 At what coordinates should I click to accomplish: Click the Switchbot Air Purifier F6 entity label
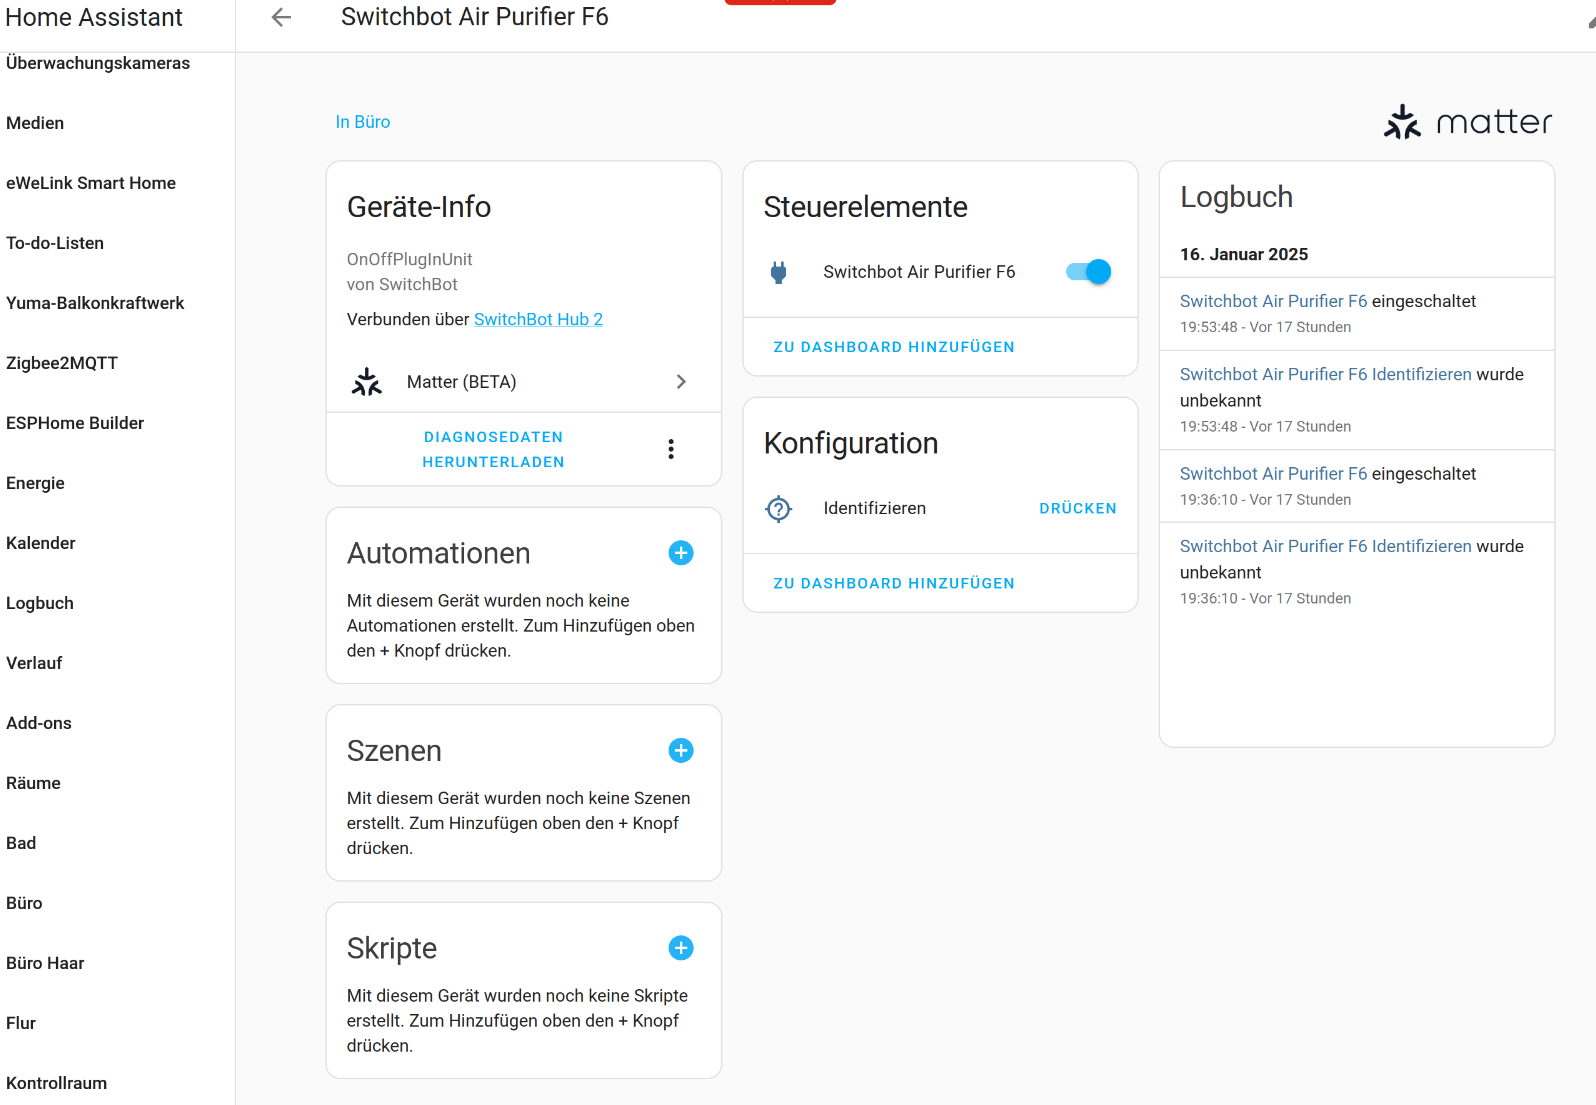[x=919, y=272]
